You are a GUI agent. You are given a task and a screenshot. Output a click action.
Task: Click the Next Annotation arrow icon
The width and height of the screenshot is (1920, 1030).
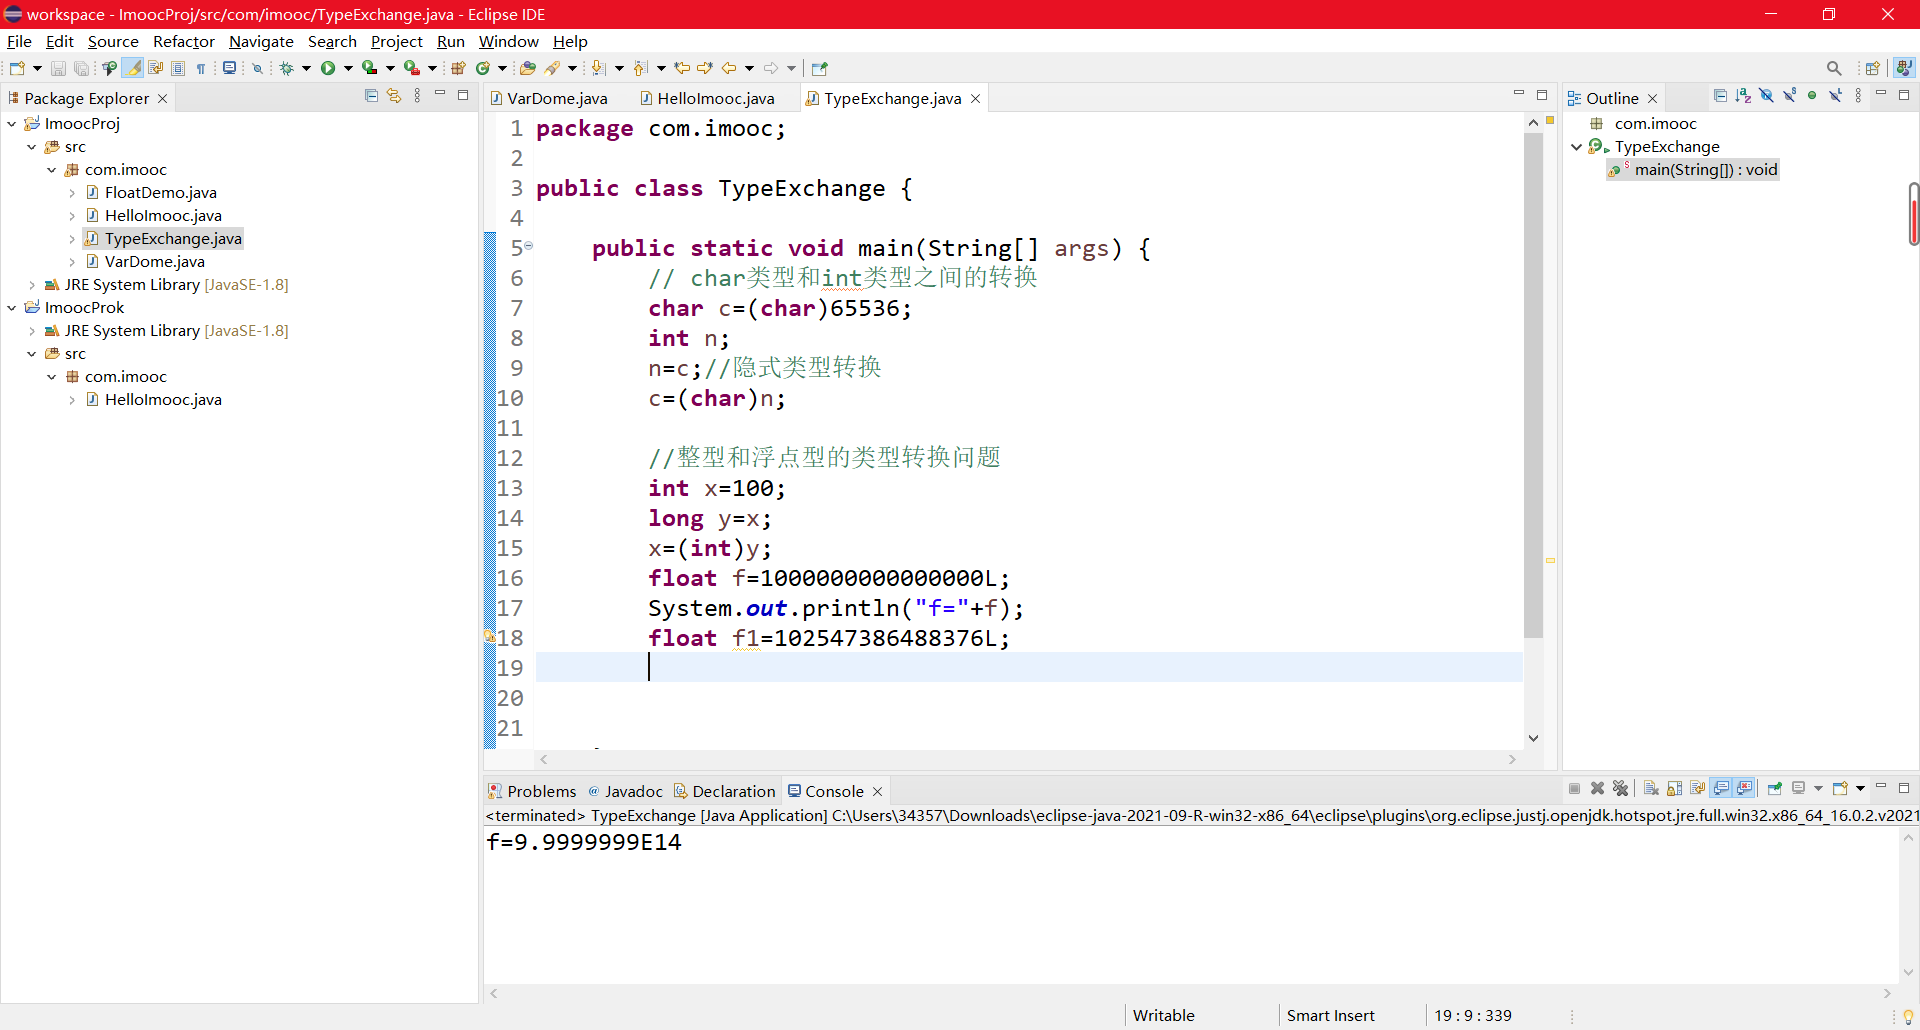pos(597,68)
